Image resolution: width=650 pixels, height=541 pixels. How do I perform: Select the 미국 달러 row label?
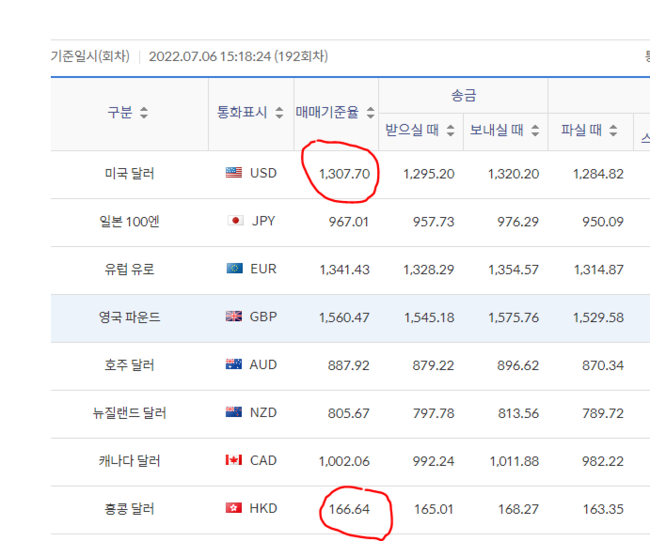pos(129,174)
